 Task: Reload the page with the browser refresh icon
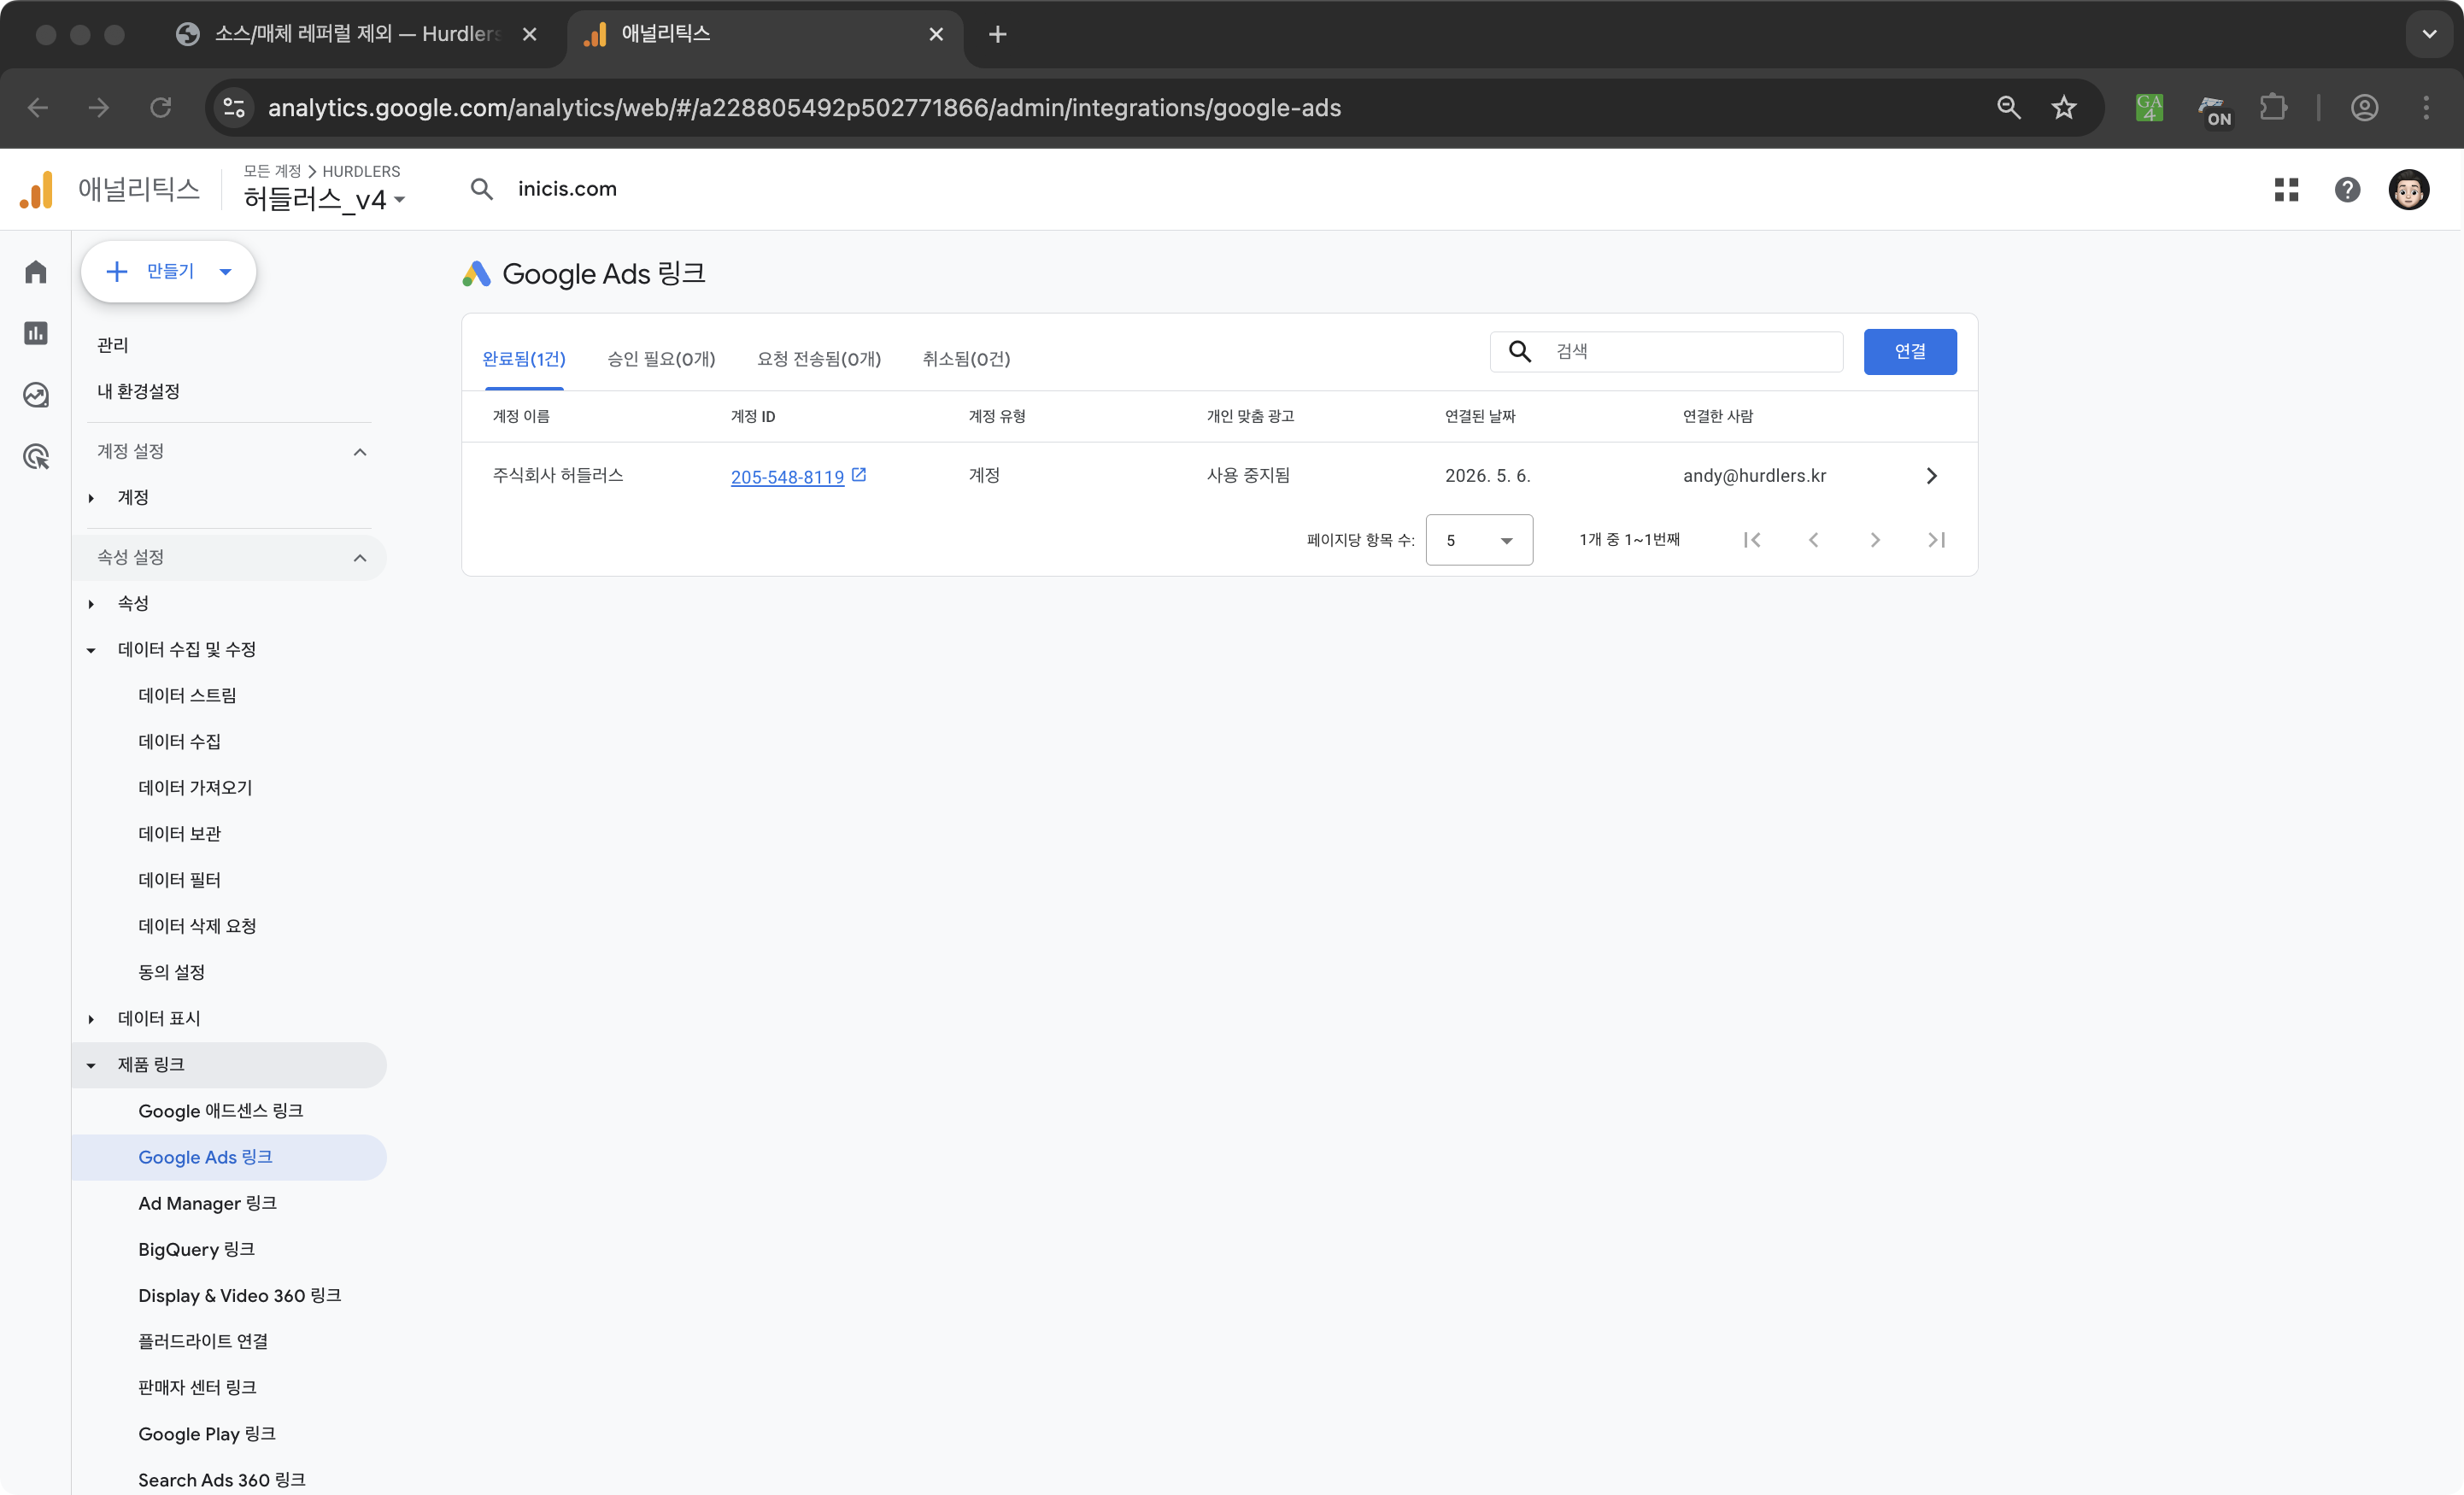(160, 107)
